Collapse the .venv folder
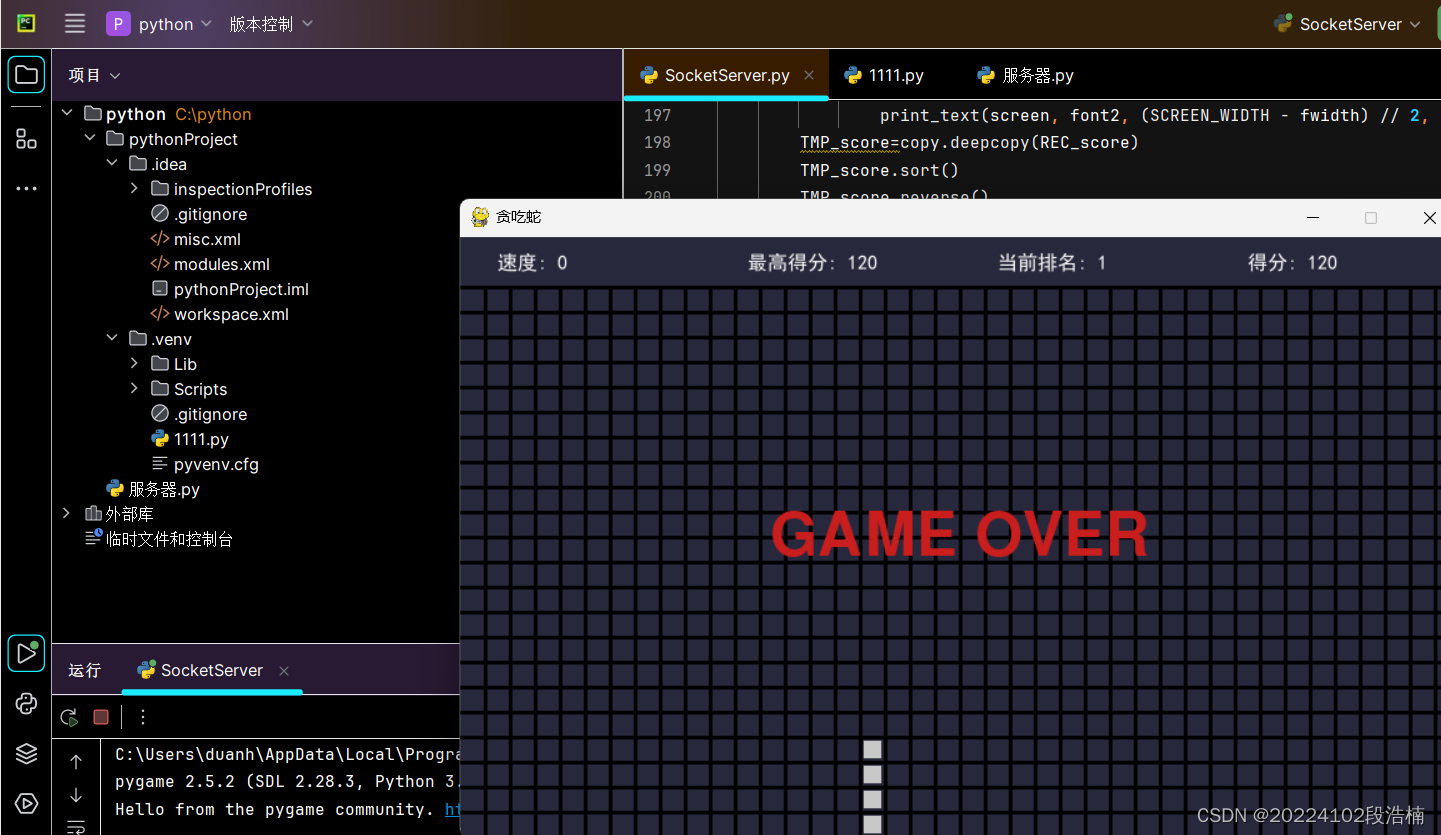1441x835 pixels. click(x=112, y=338)
